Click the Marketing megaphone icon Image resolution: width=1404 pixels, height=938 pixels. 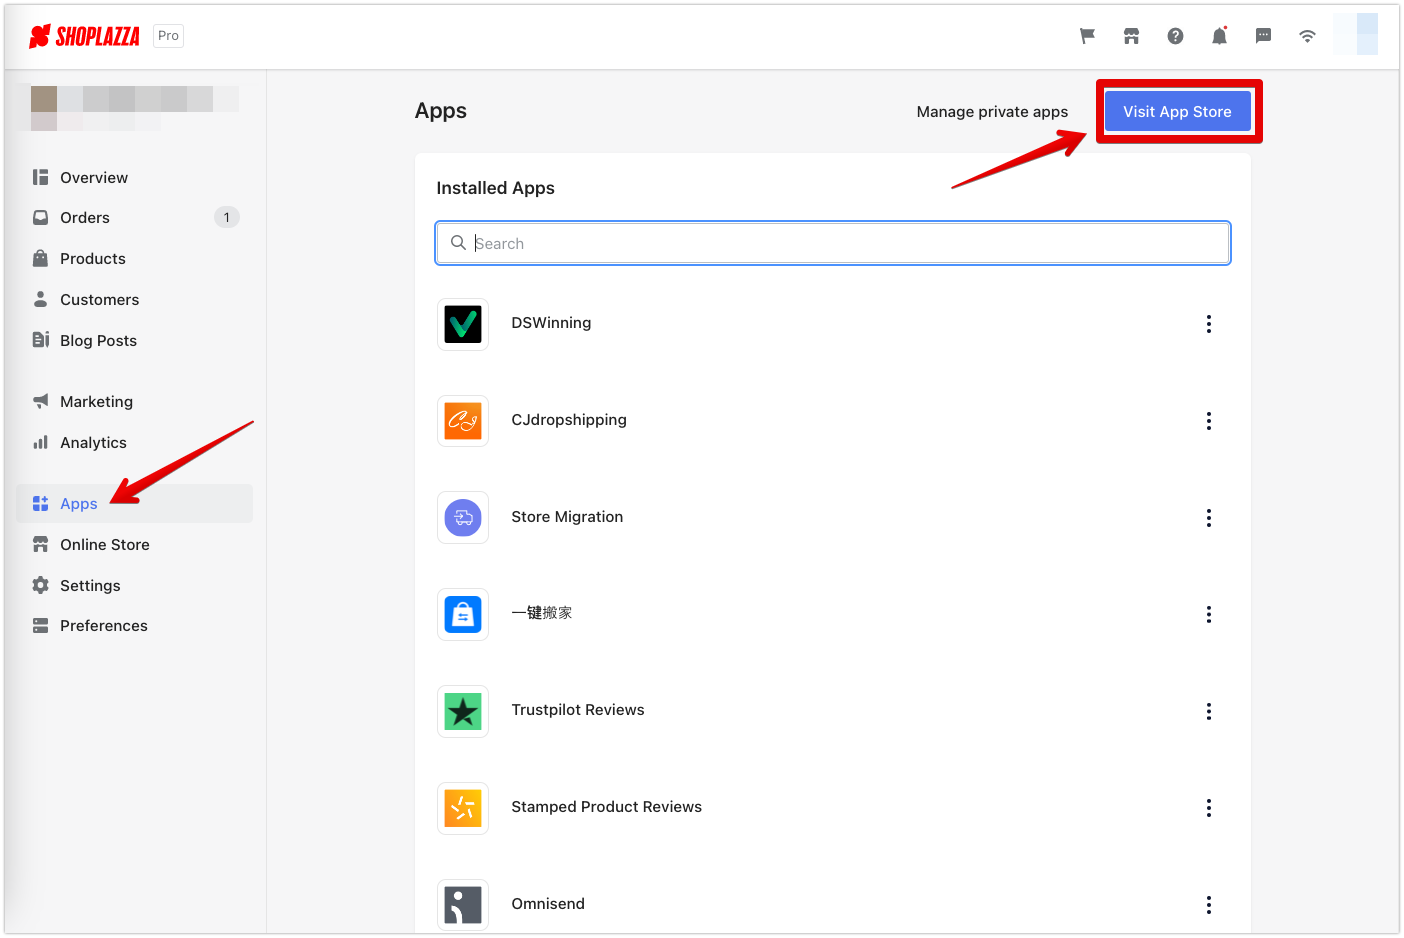(x=41, y=401)
